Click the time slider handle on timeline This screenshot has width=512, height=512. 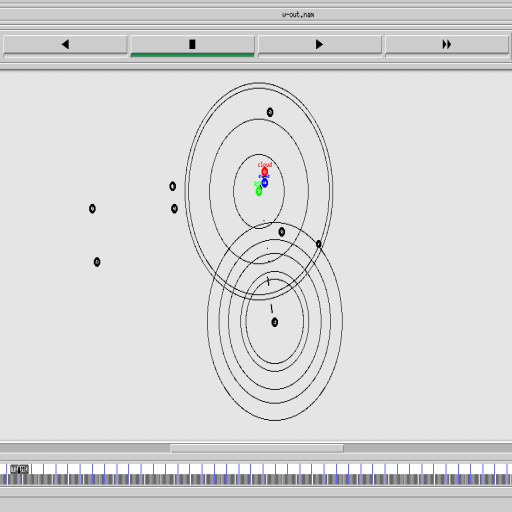(x=19, y=469)
